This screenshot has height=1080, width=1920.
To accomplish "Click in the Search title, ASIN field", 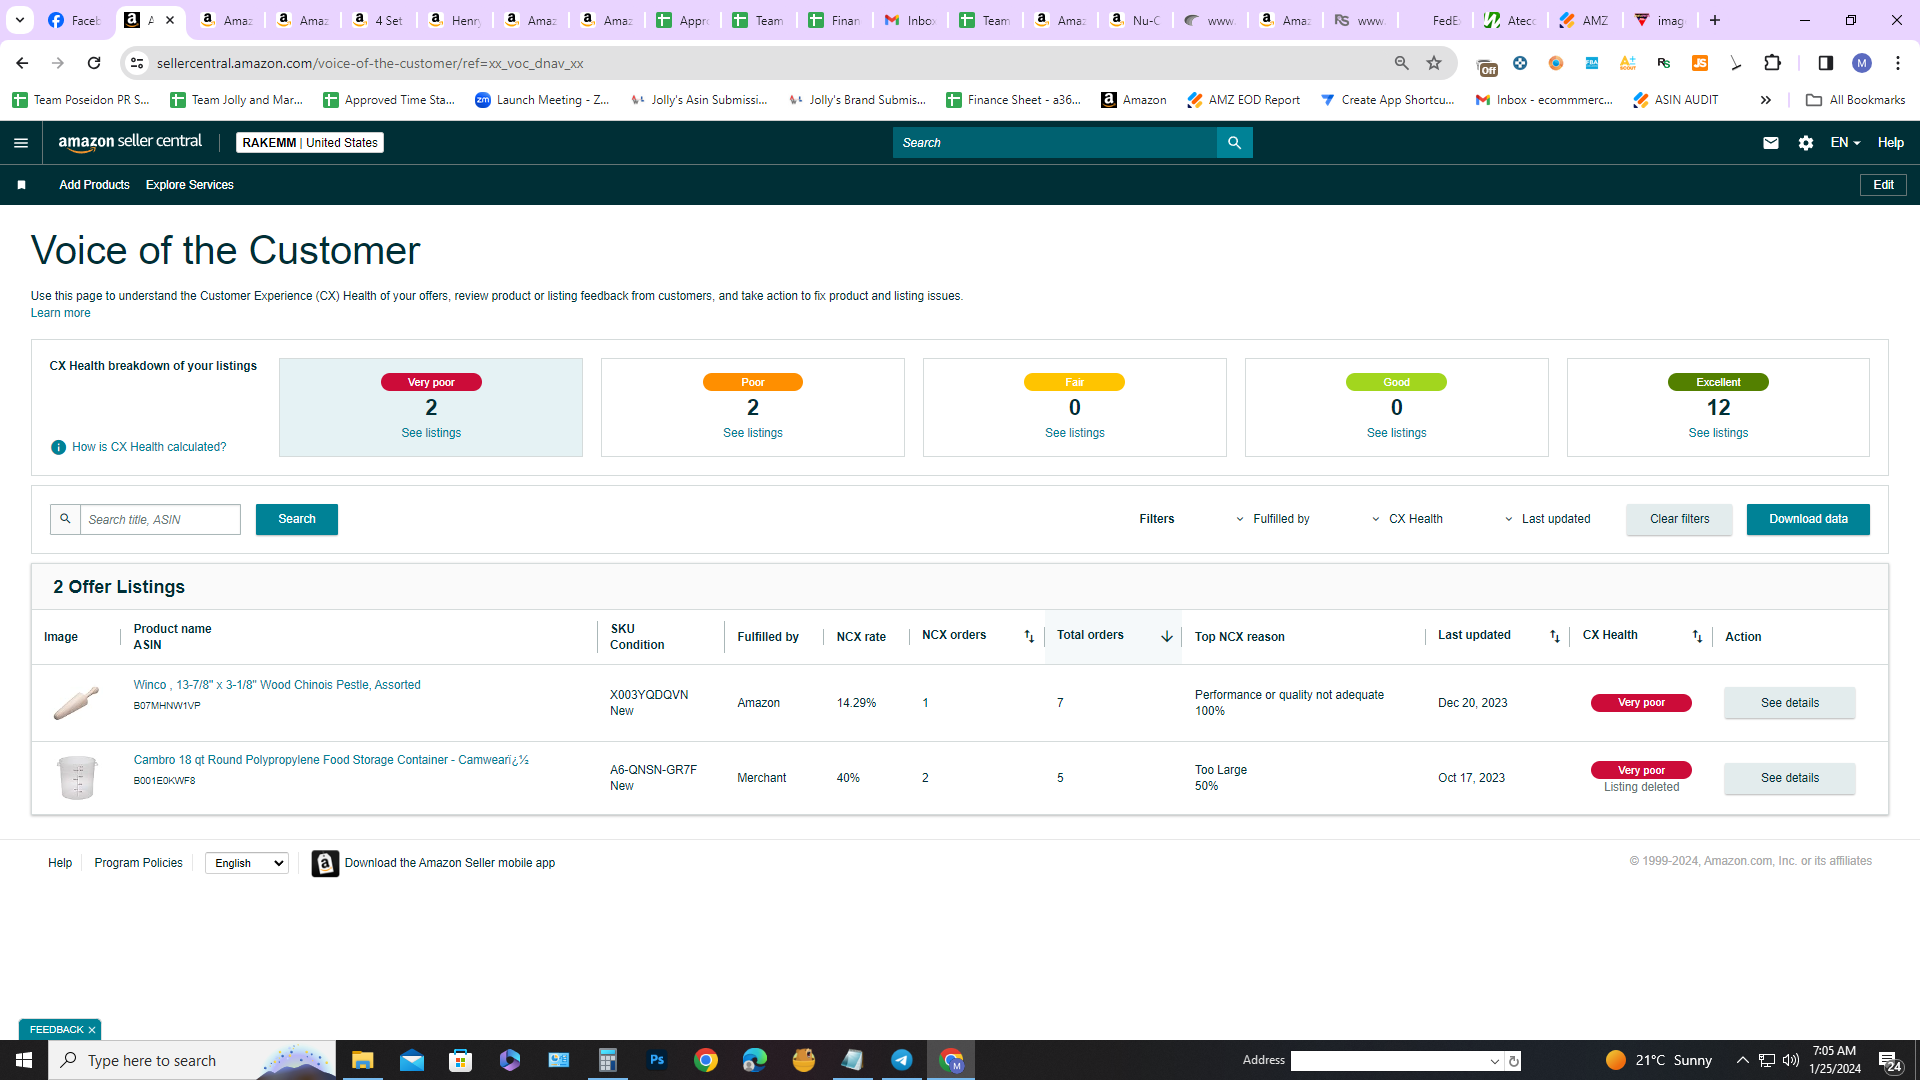I will click(160, 519).
